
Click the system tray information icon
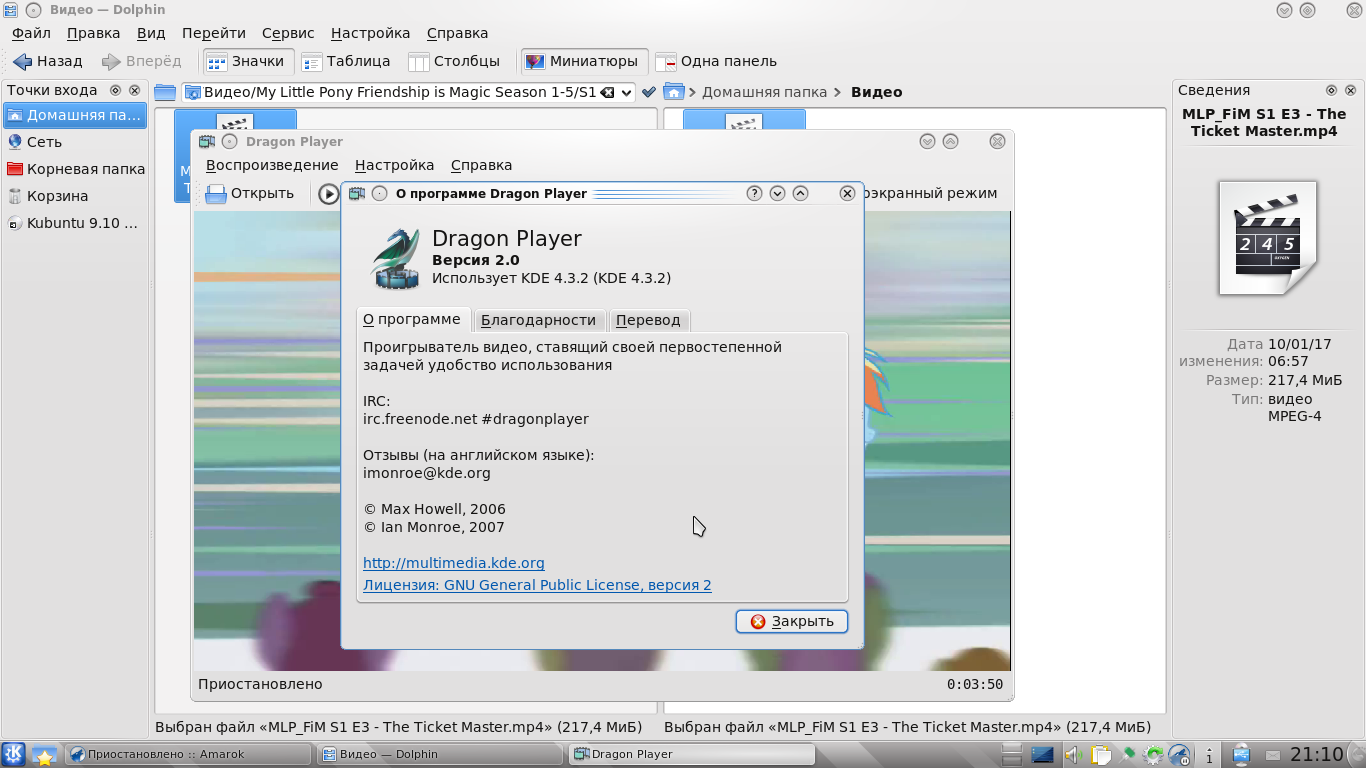[1209, 755]
